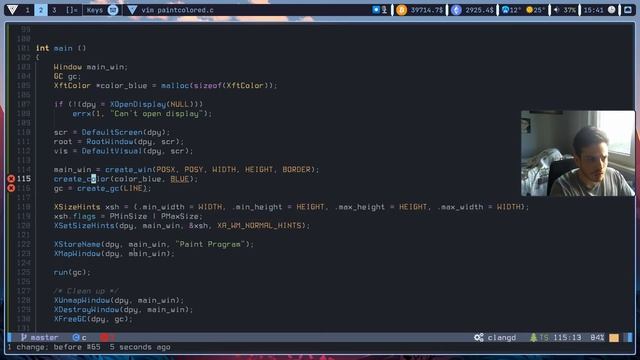640x360 pixels.
Task: Click the C filetype indicator in statusline
Action: pyautogui.click(x=80, y=338)
